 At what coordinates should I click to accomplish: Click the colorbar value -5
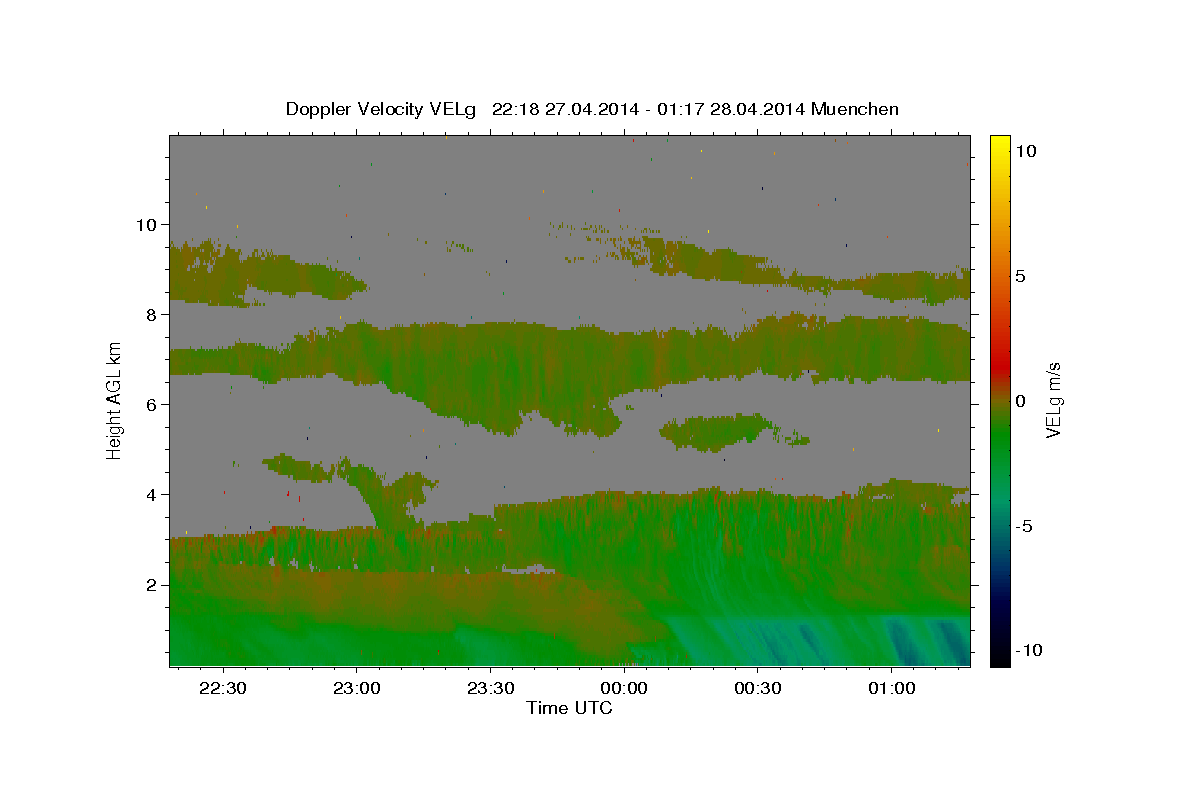(x=1024, y=526)
